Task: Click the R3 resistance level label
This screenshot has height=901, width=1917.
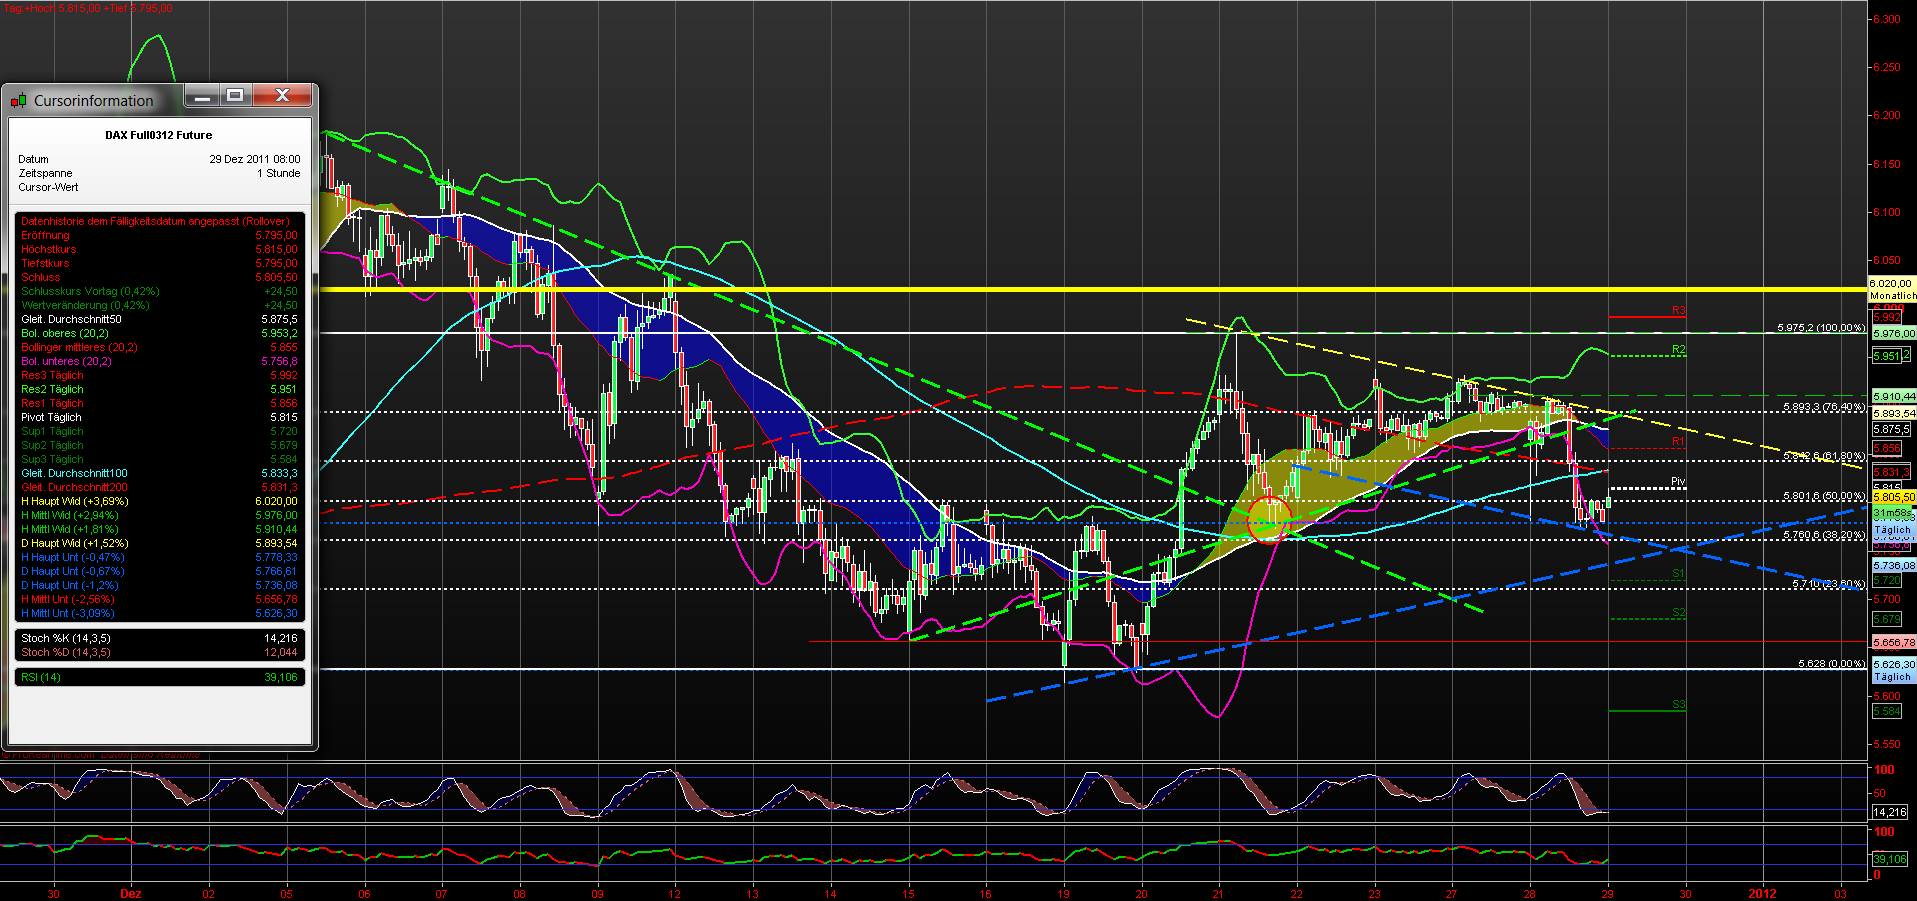Action: pyautogui.click(x=1678, y=311)
